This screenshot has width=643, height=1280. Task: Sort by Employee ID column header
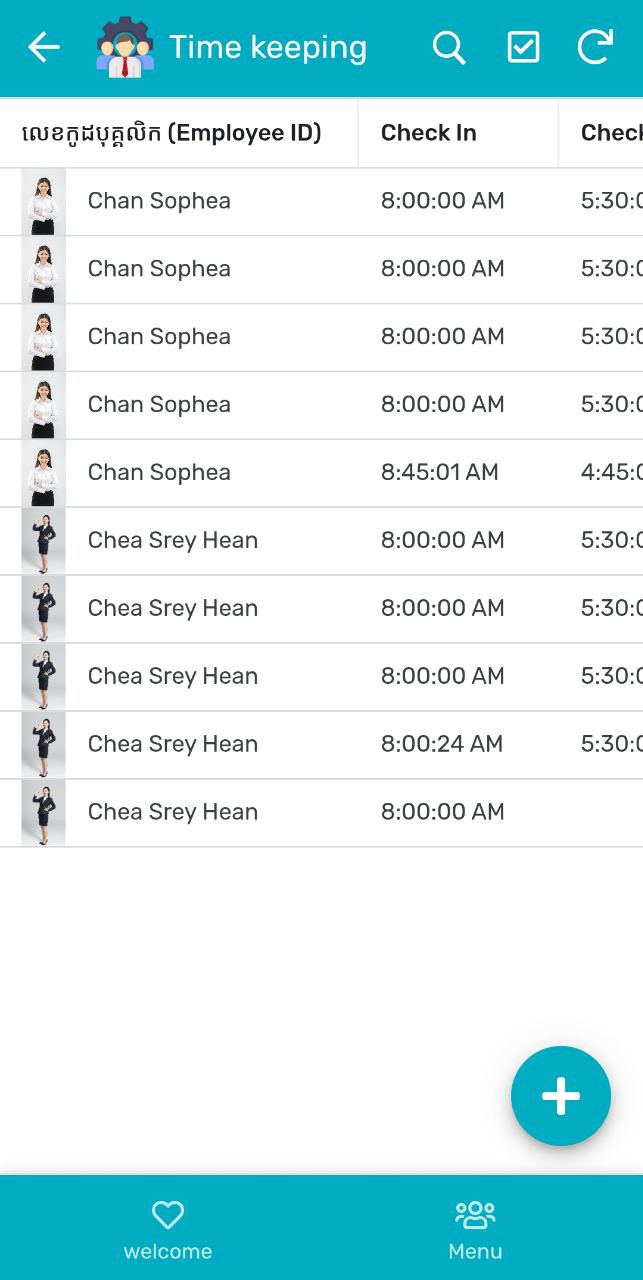[171, 133]
